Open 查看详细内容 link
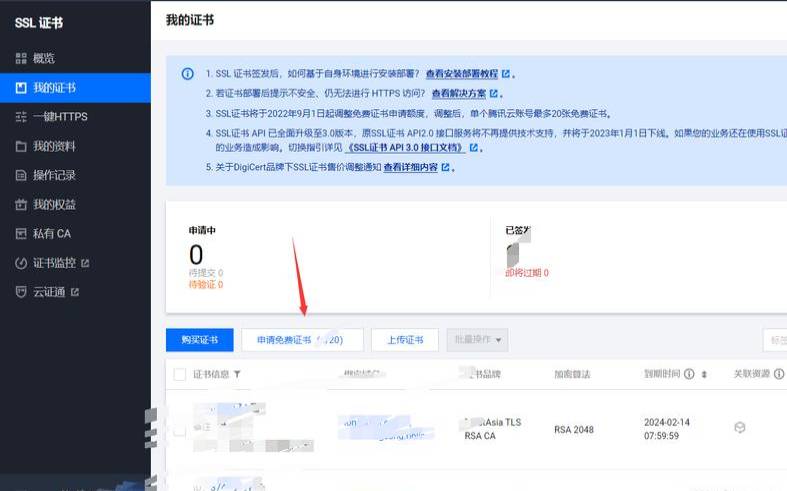 pyautogui.click(x=411, y=167)
